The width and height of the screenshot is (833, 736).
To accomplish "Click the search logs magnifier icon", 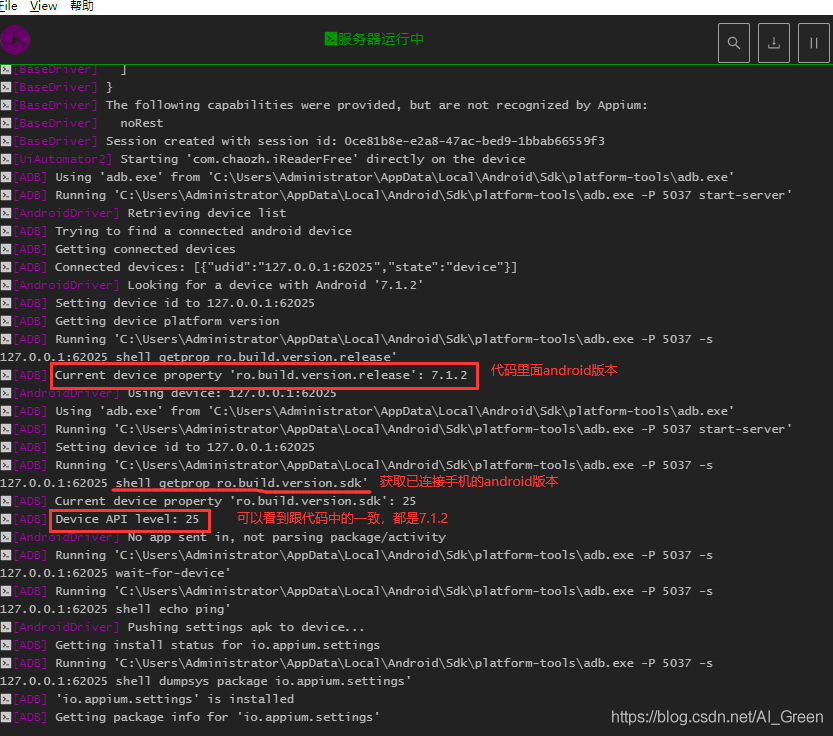I will pos(734,43).
